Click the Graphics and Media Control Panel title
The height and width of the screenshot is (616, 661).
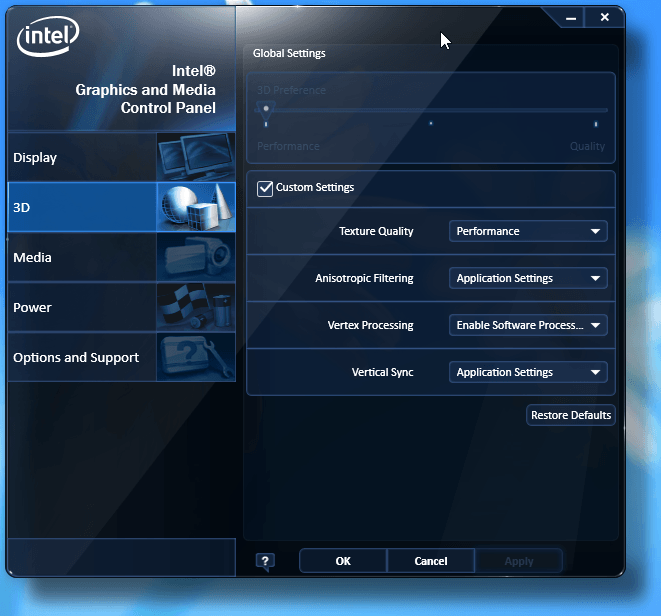tap(145, 89)
